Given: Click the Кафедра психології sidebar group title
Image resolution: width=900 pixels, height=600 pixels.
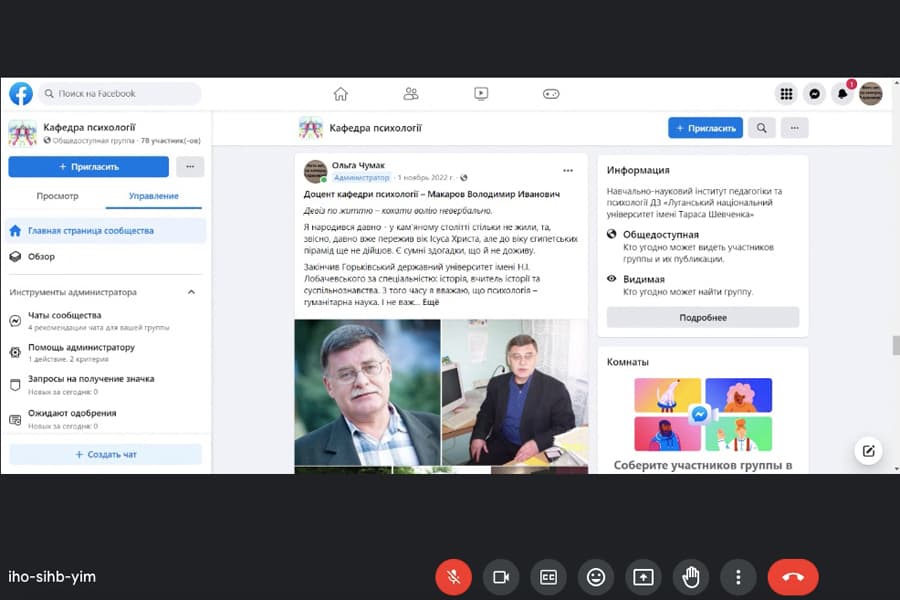Looking at the screenshot, I should [89, 127].
